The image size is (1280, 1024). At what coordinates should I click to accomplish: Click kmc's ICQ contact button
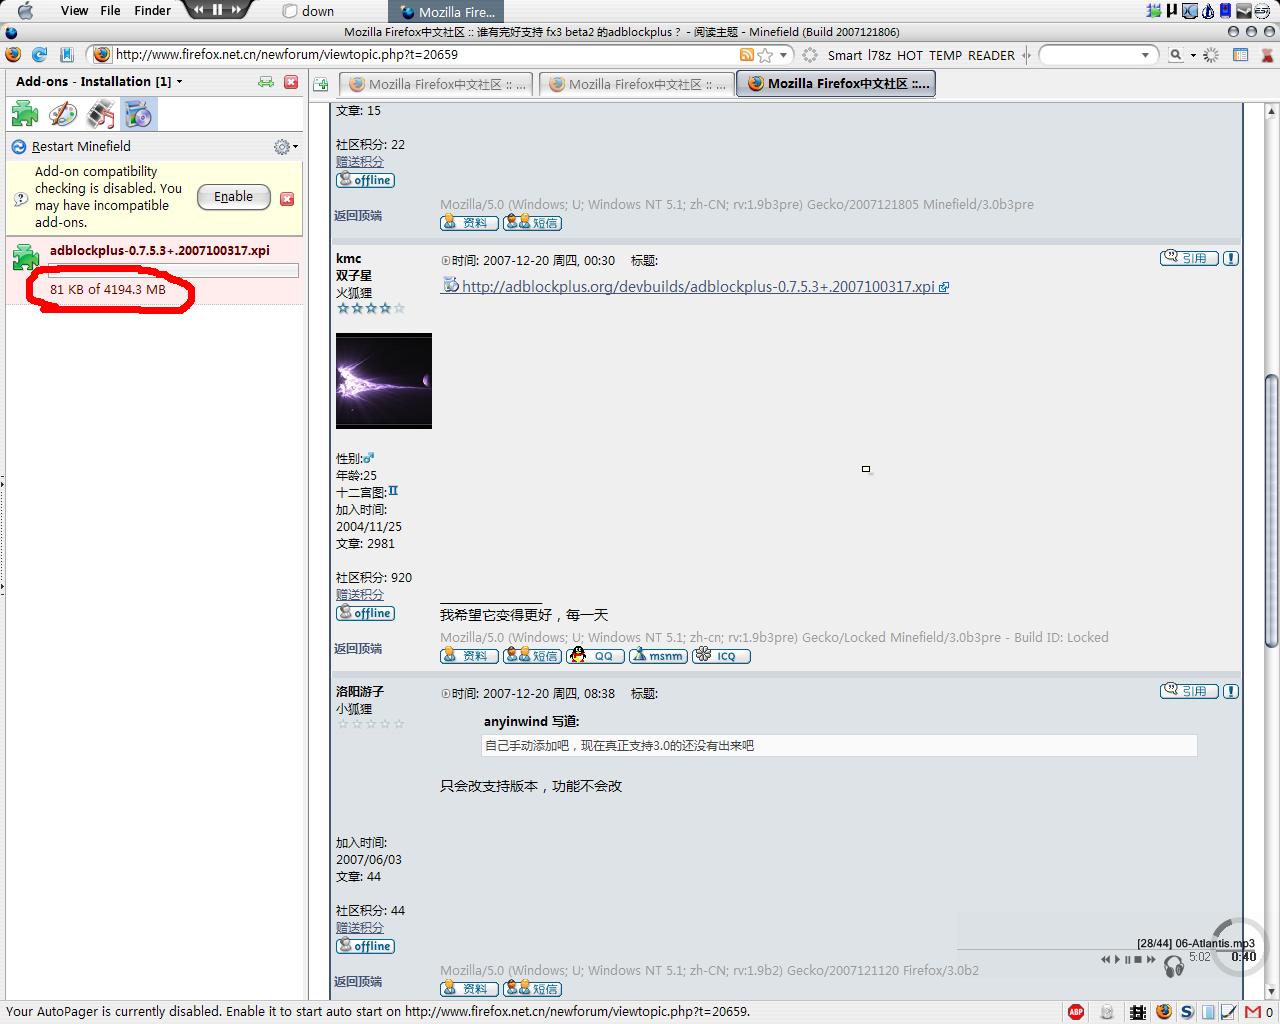[721, 656]
